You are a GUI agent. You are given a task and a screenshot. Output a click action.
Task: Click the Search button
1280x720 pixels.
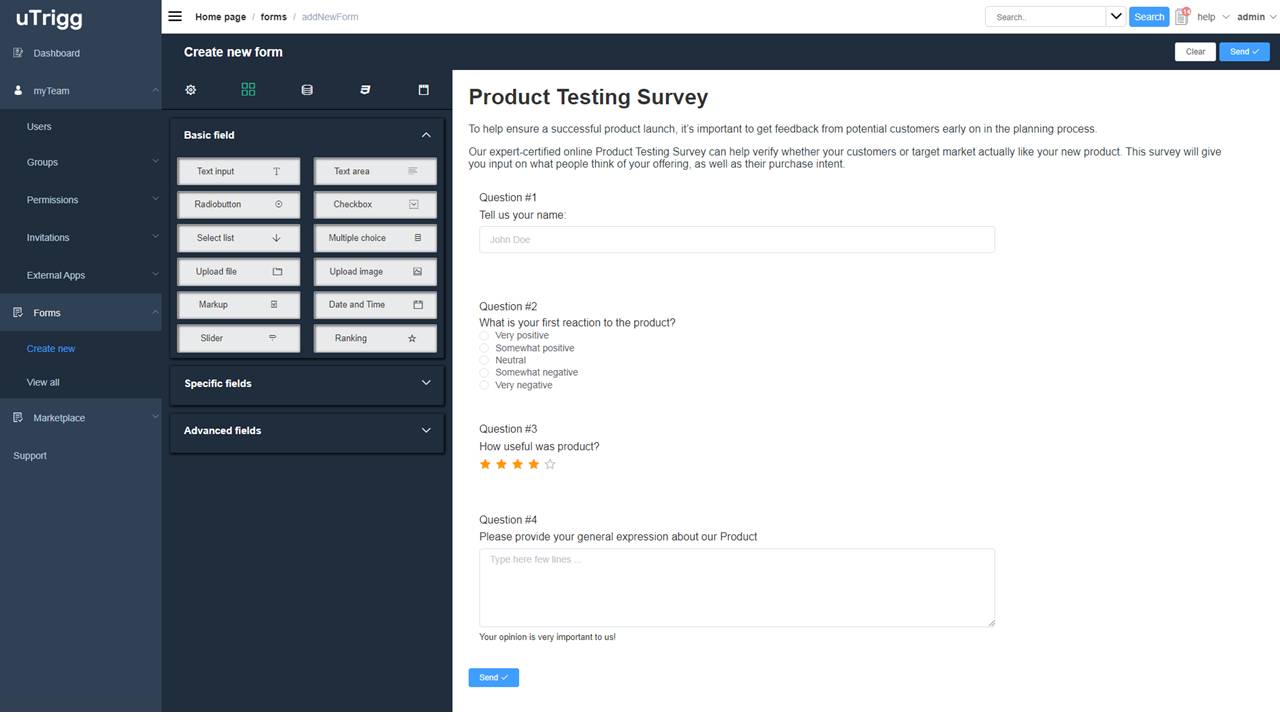(x=1149, y=16)
